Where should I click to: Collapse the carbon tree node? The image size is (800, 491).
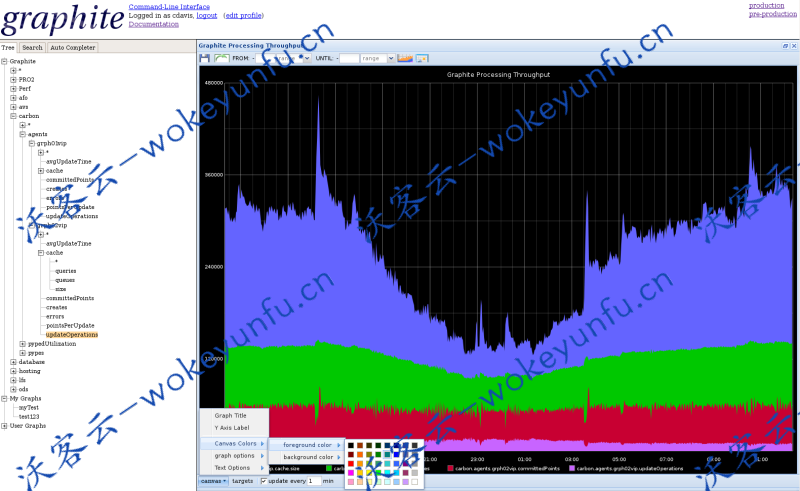[14, 116]
